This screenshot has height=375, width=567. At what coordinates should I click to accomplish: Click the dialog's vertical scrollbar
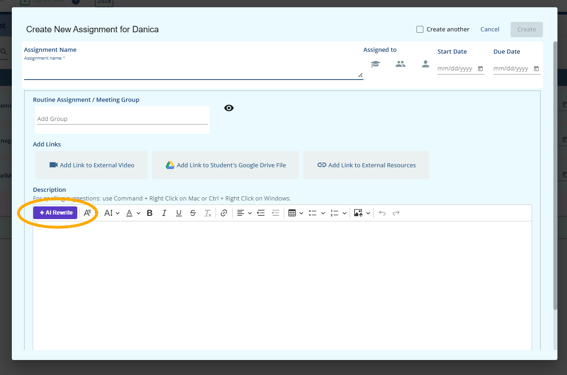(555, 176)
